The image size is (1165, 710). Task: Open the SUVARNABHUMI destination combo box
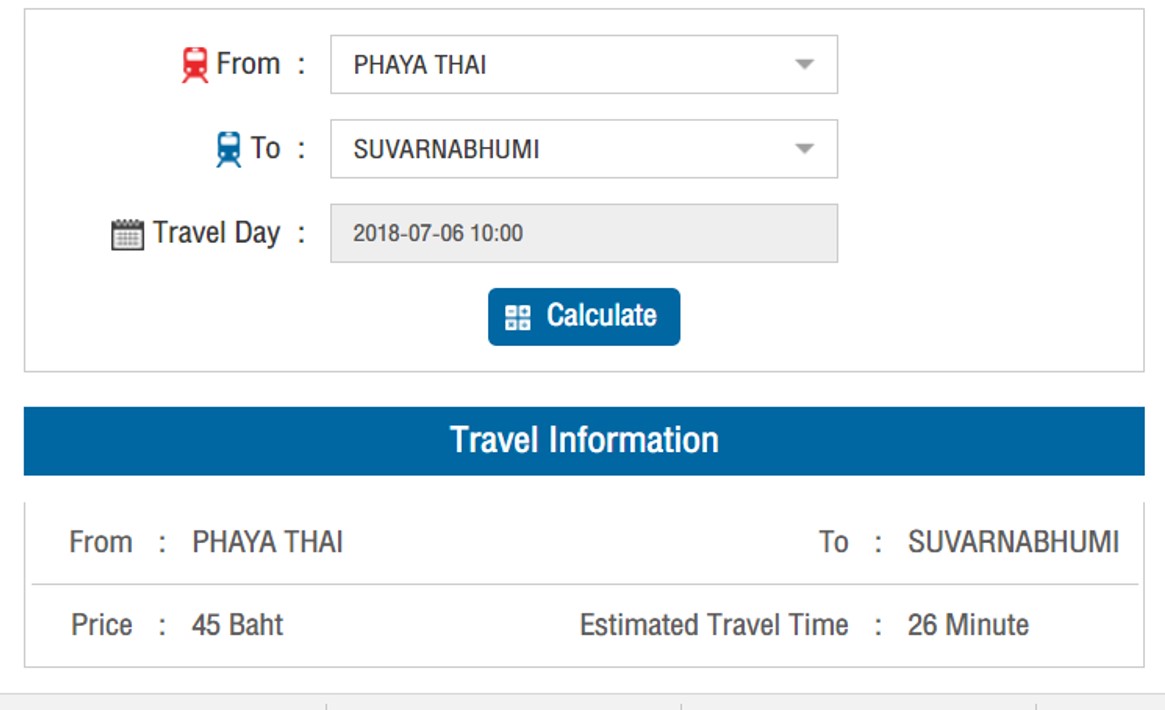[x=584, y=149]
